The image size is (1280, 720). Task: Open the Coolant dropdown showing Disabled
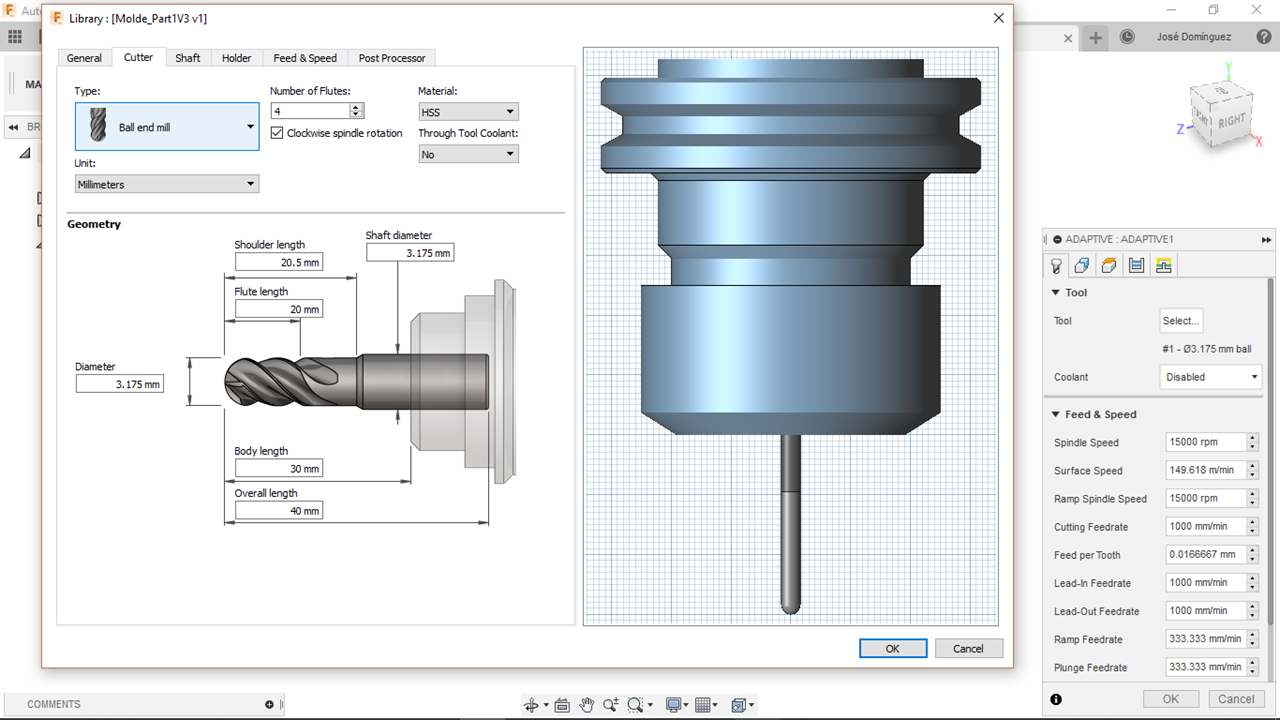[1211, 377]
